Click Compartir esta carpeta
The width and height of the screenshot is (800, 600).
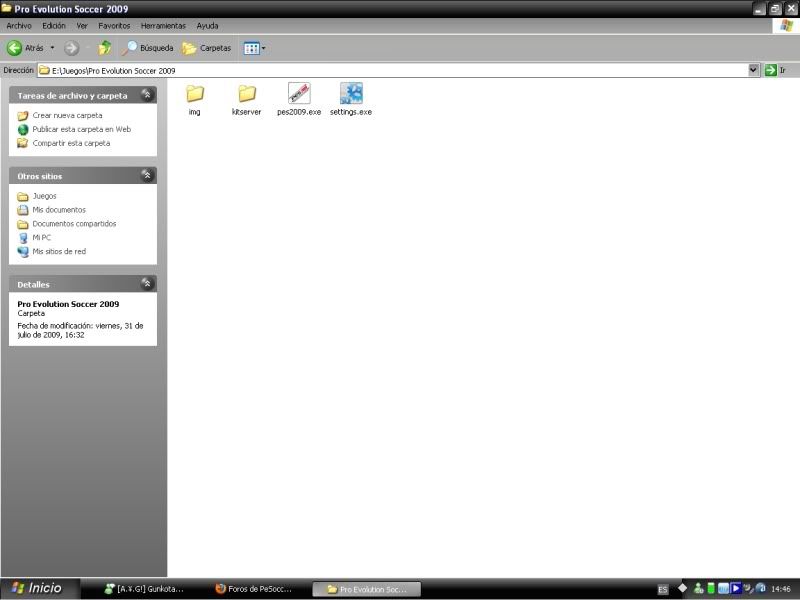point(71,143)
